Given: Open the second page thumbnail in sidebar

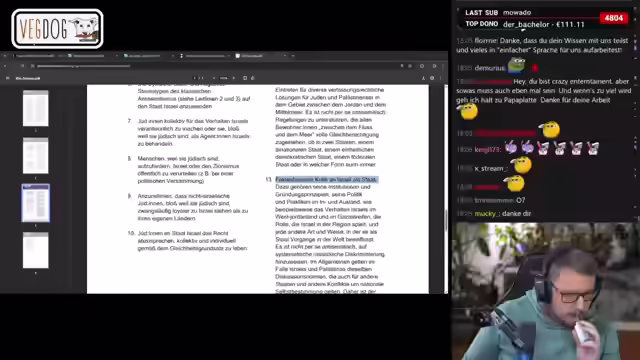Looking at the screenshot, I should point(36,156).
